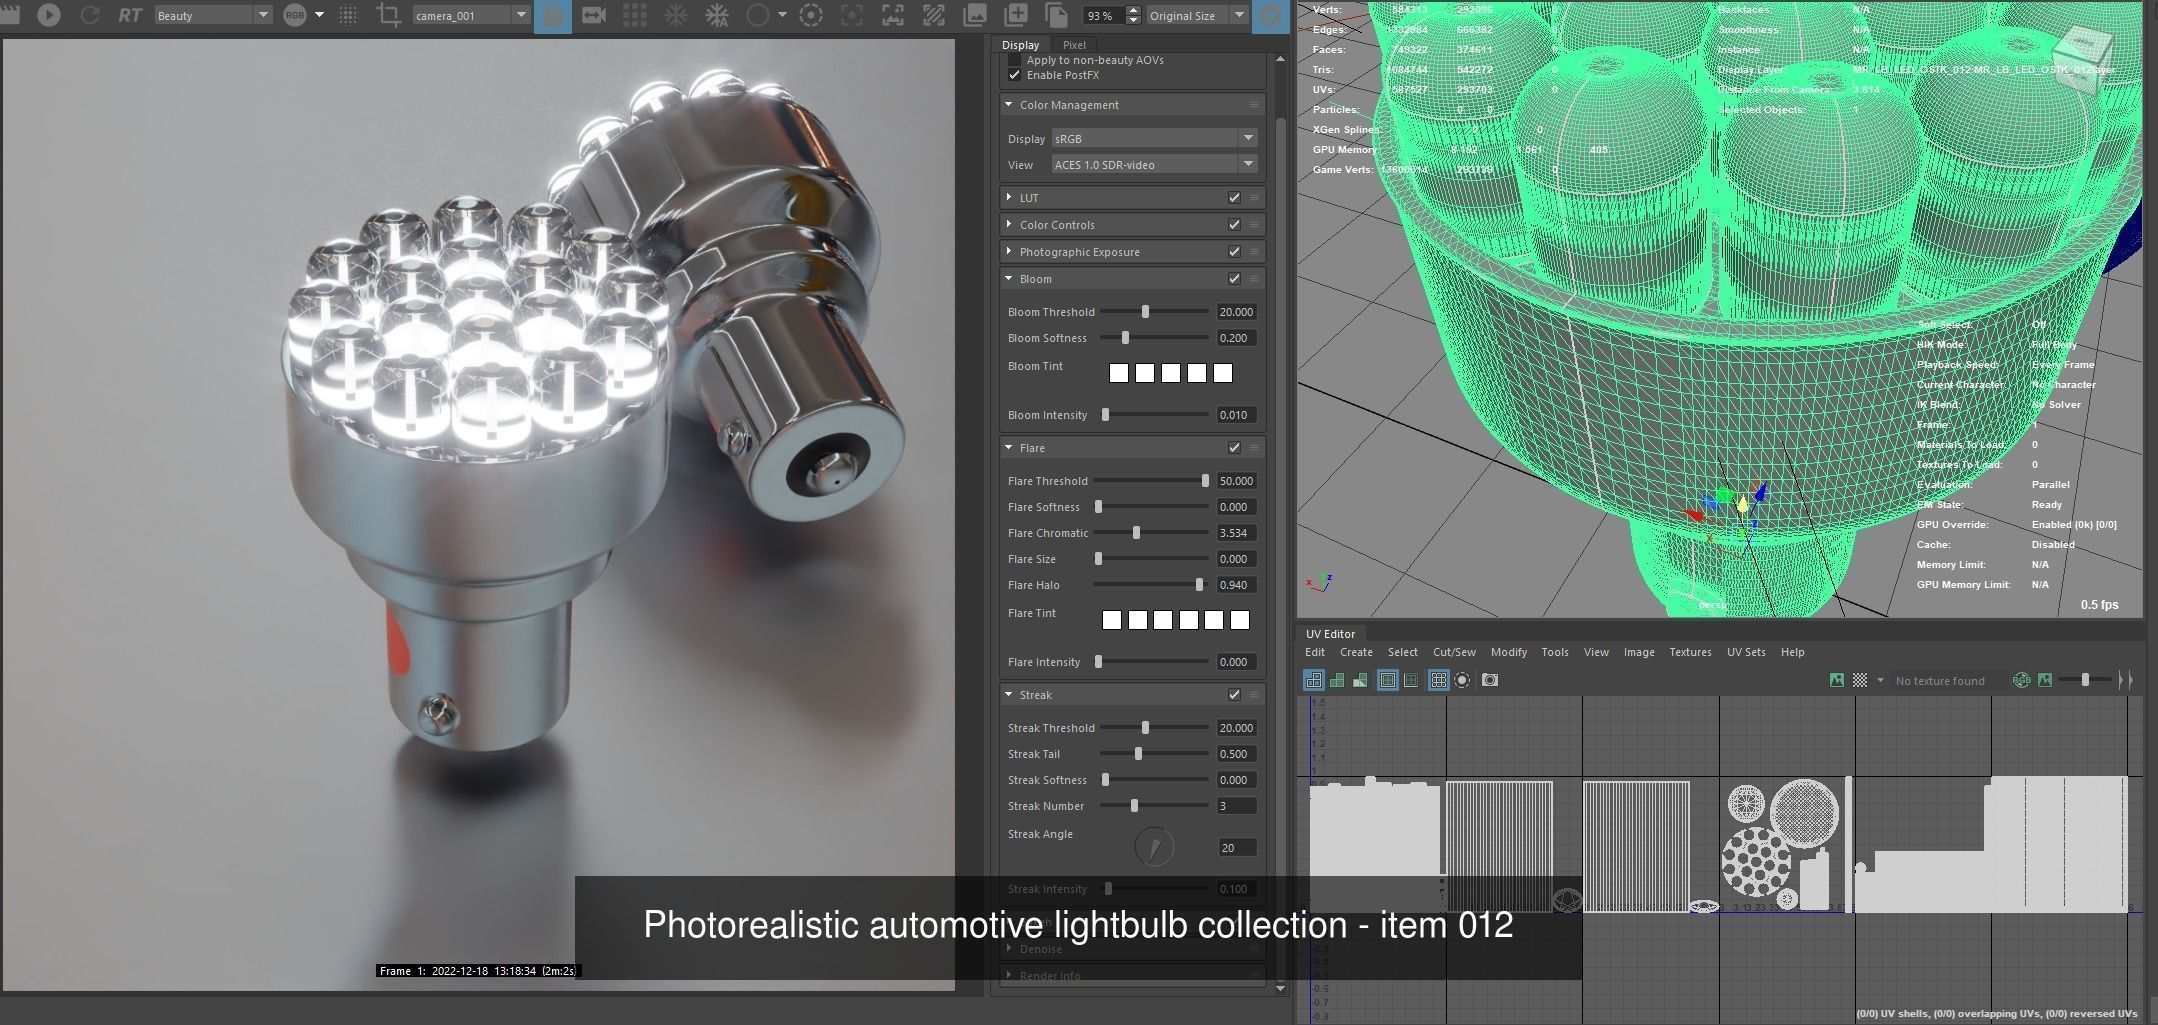Viewport: 2158px width, 1025px height.
Task: Disable the Streak section checkbox
Action: coord(1234,695)
